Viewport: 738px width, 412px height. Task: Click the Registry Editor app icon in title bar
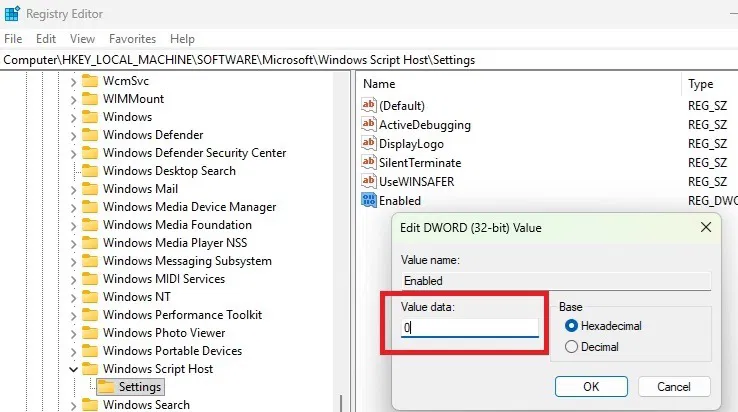point(13,14)
